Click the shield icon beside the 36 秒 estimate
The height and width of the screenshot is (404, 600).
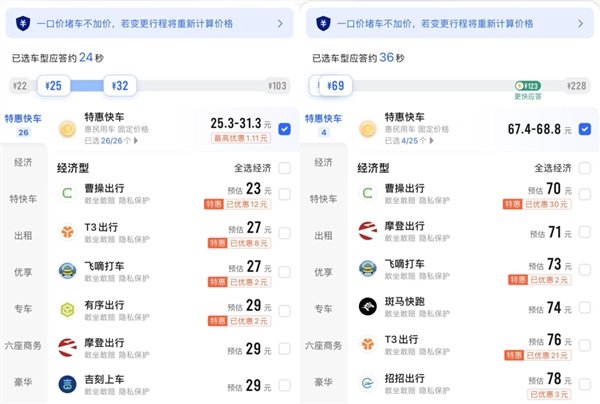pyautogui.click(x=323, y=23)
